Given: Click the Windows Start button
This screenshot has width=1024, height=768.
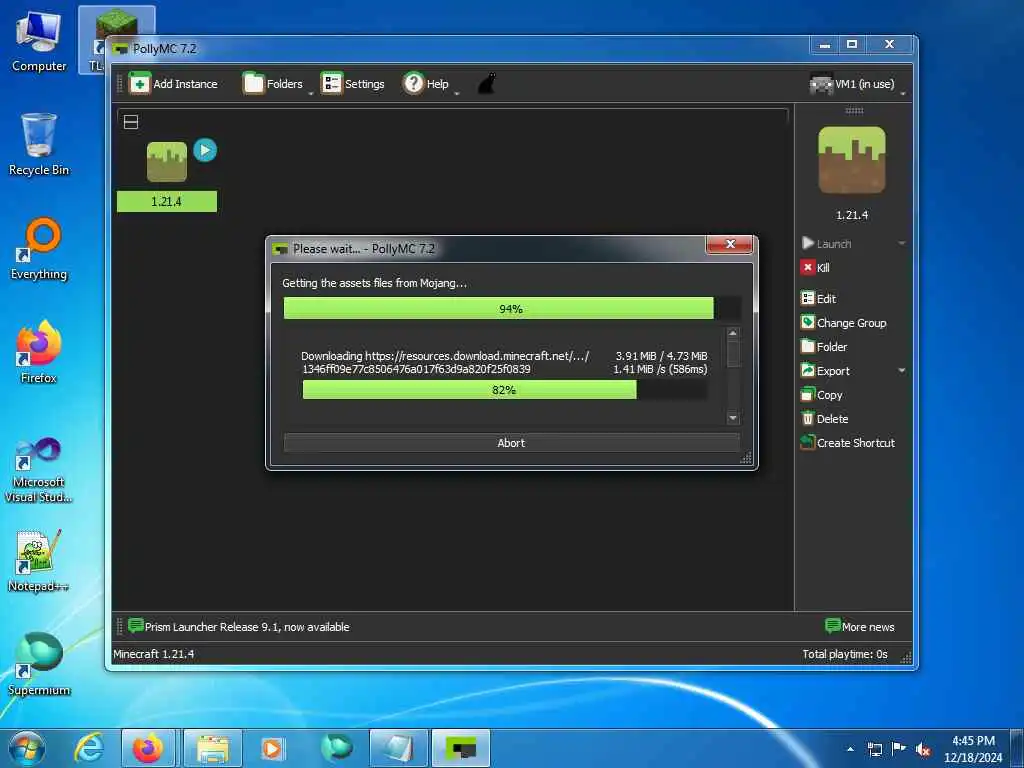Looking at the screenshot, I should coord(27,748).
